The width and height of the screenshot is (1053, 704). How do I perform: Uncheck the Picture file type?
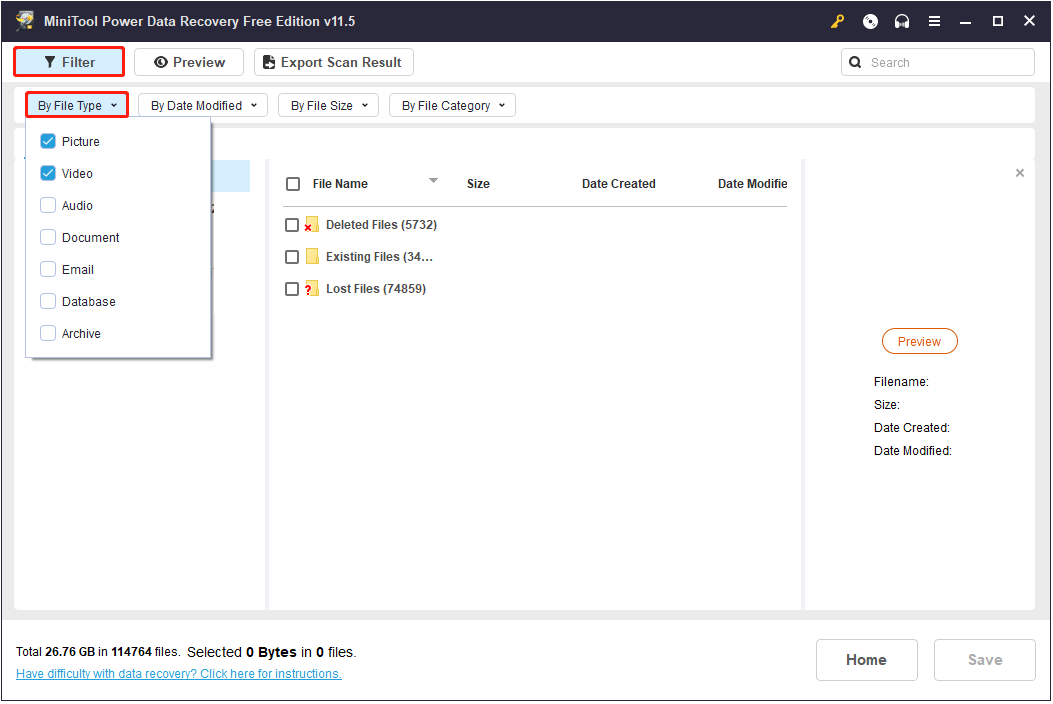(x=48, y=141)
